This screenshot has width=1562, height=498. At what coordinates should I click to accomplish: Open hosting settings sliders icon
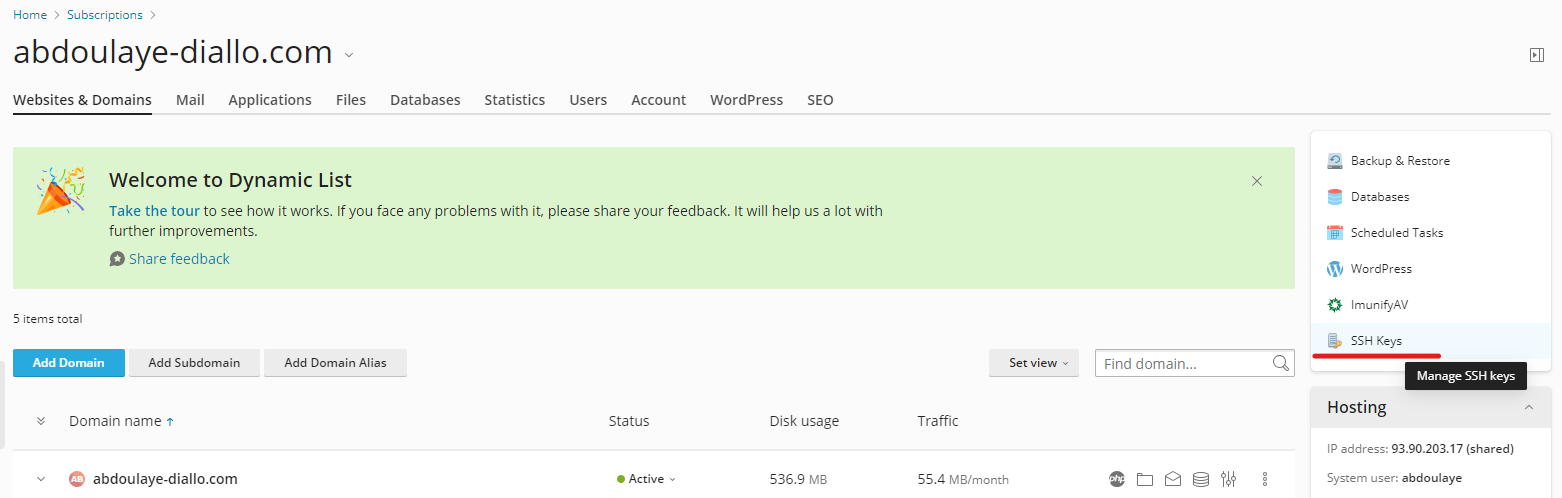point(1229,479)
